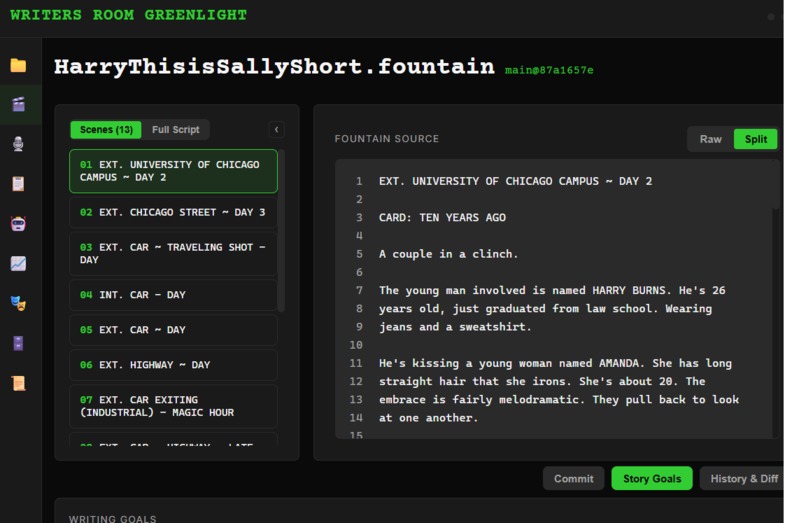Screen dimensions: 806x523
Task: Select scene 01 EXT. UNIVERSITY OF CHICAGO CAMPUS
Action: tap(173, 171)
